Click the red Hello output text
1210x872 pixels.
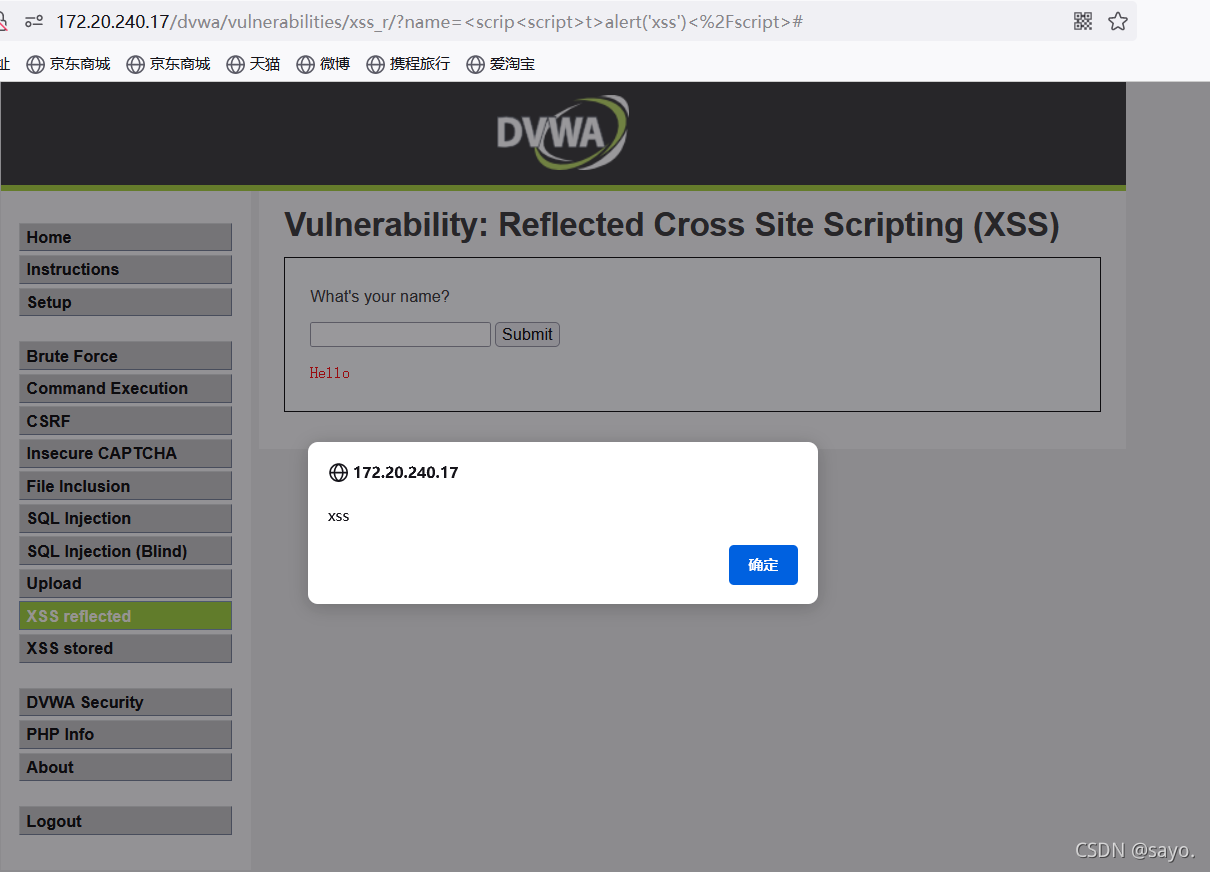(330, 373)
